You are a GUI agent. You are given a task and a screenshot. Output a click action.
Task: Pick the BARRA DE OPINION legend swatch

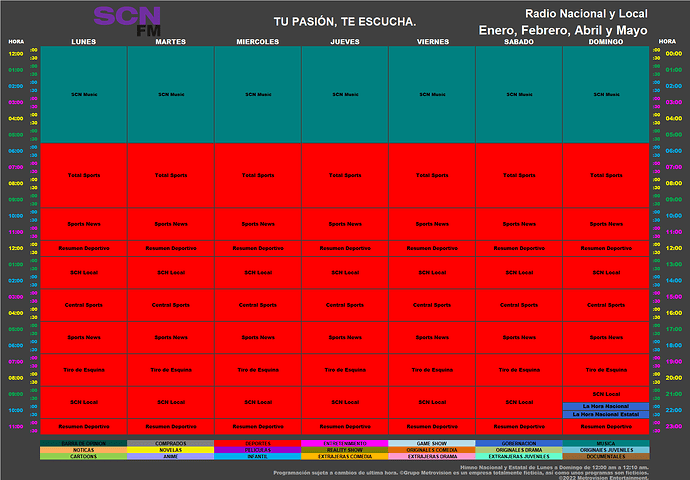(x=84, y=443)
